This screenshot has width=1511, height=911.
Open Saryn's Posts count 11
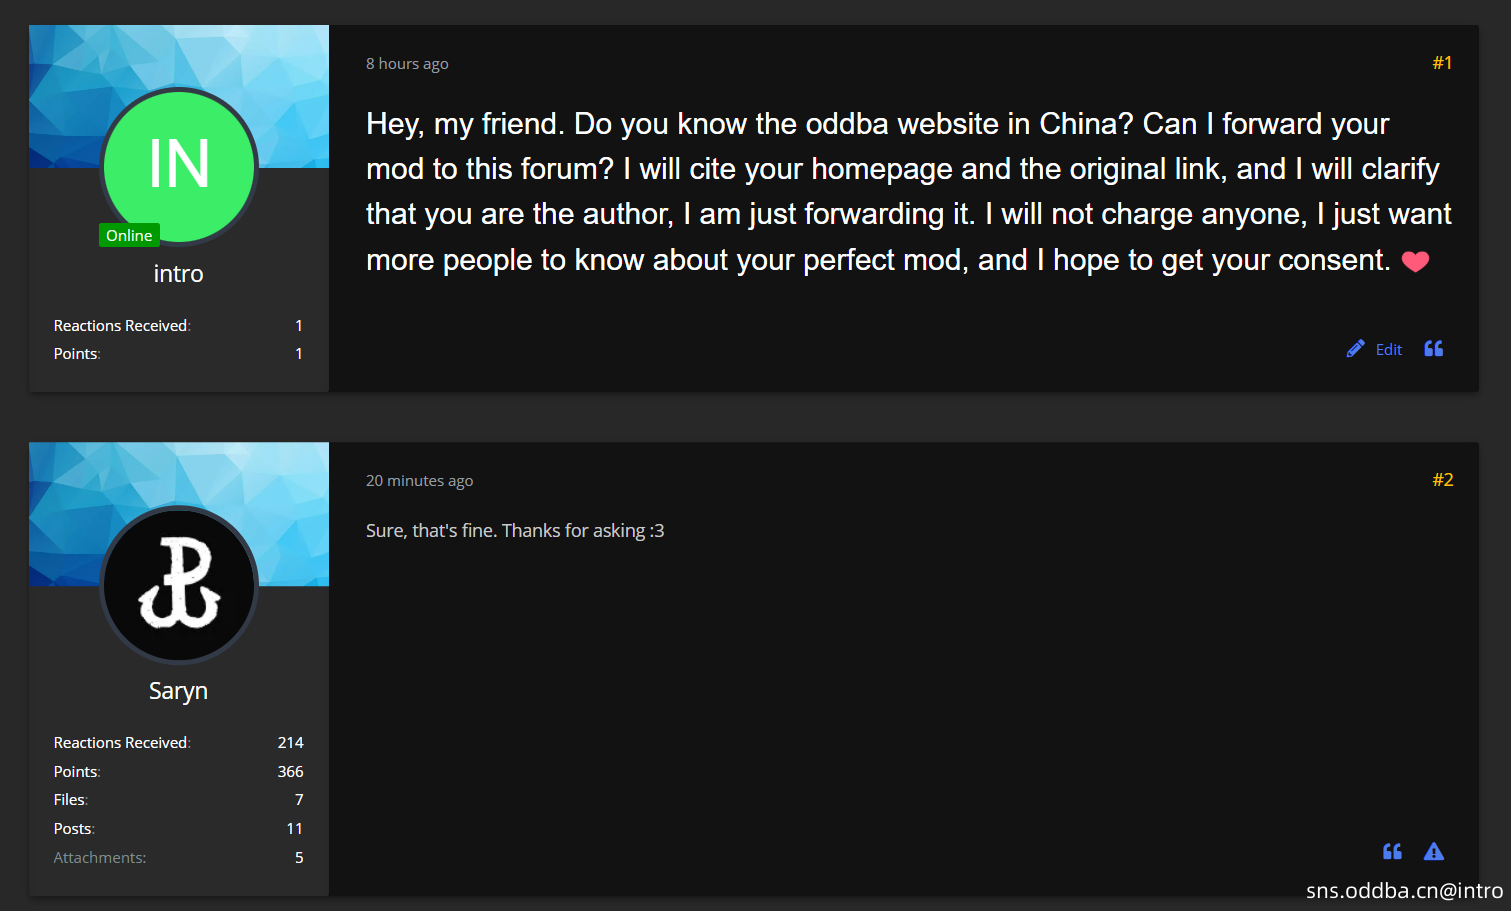(294, 829)
